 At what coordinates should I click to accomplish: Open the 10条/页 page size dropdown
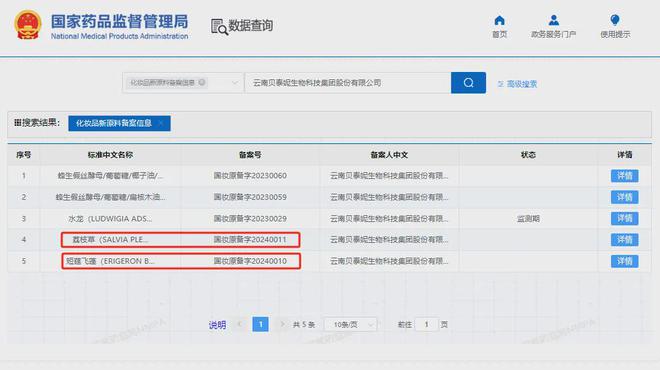point(350,325)
